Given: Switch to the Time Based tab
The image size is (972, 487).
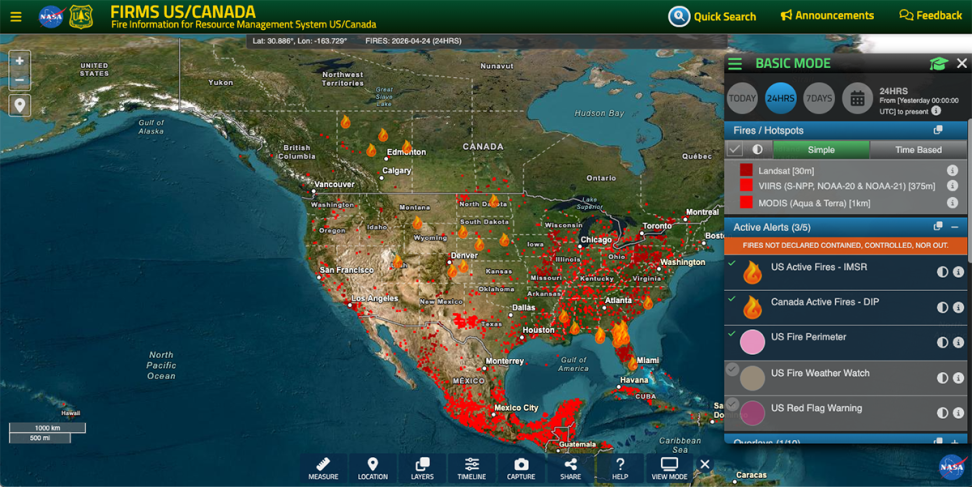Looking at the screenshot, I should (x=918, y=149).
